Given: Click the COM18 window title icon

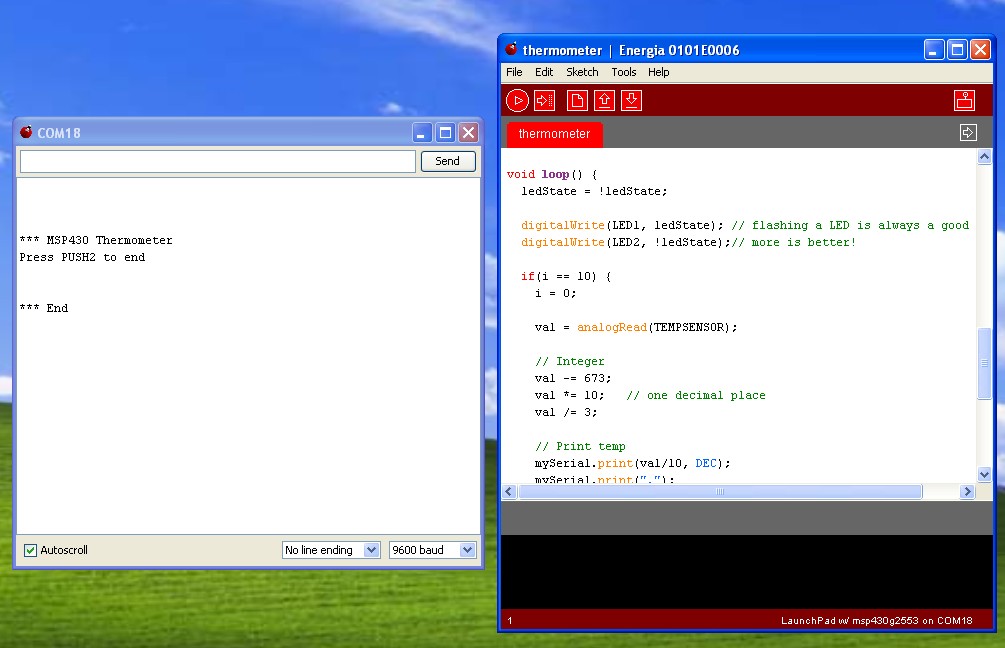Looking at the screenshot, I should click(26, 132).
